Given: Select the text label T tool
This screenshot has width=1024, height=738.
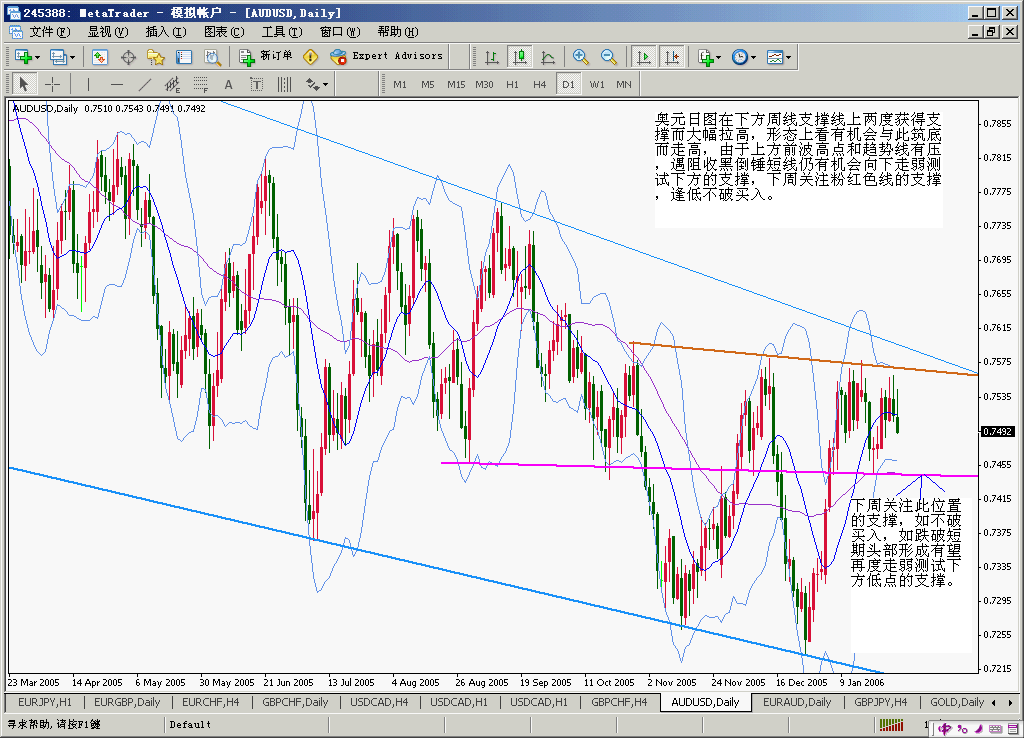Looking at the screenshot, I should (257, 84).
